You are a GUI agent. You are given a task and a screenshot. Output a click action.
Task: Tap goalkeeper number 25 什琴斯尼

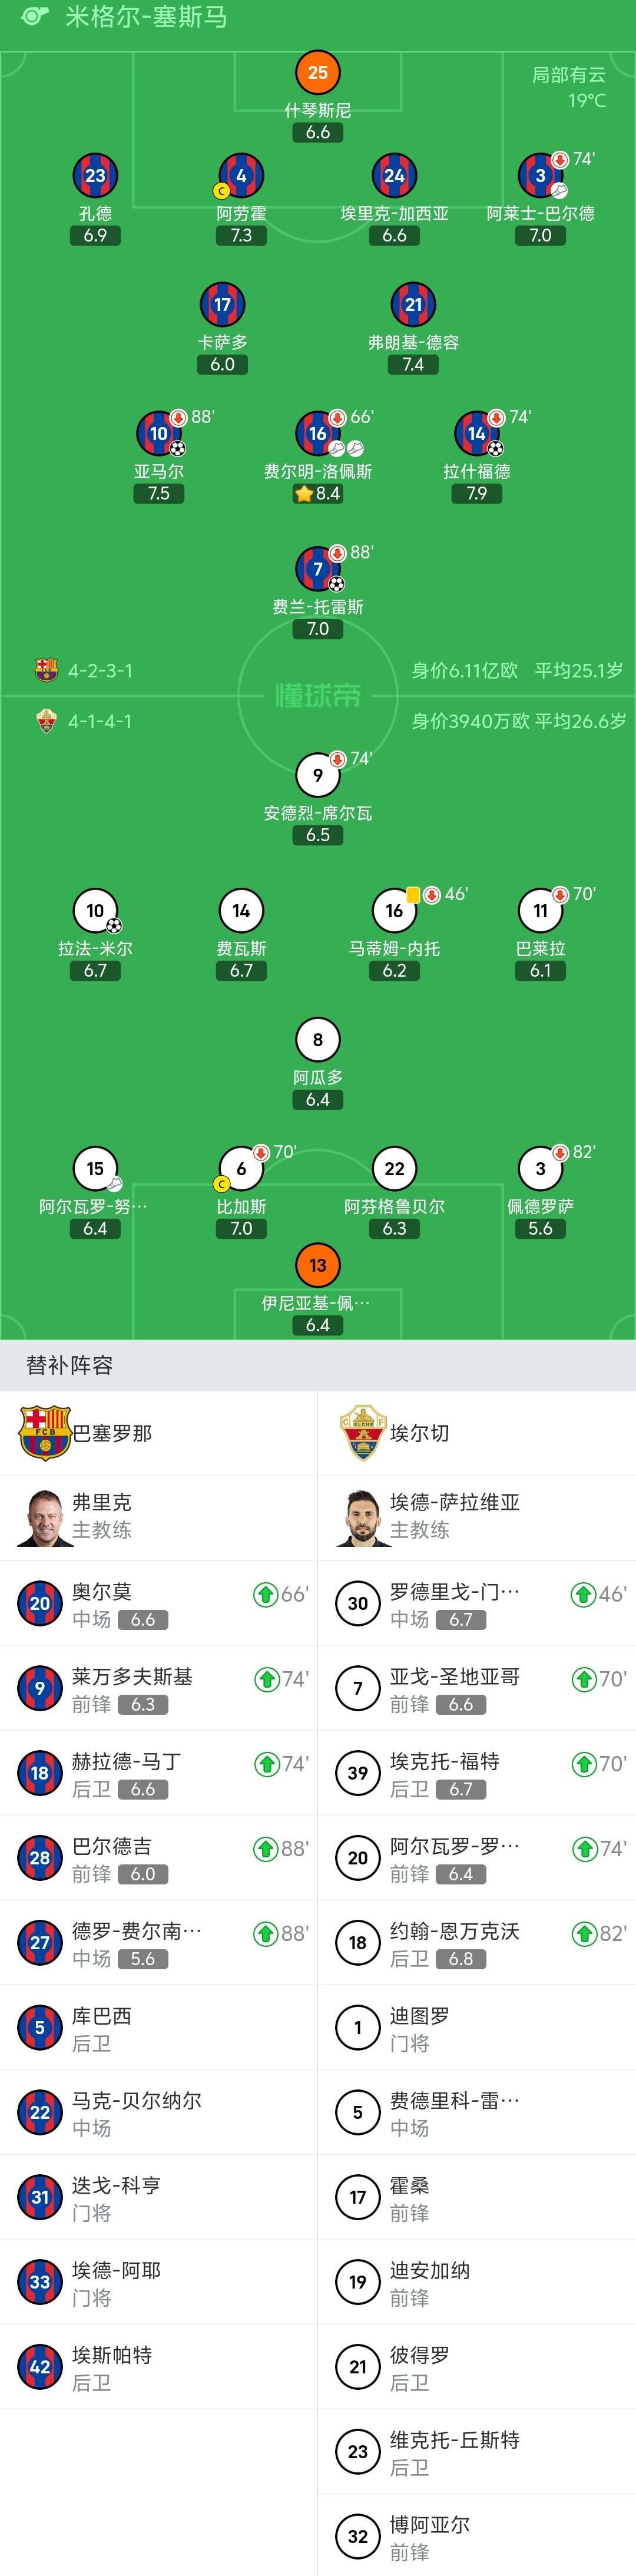pos(318,73)
